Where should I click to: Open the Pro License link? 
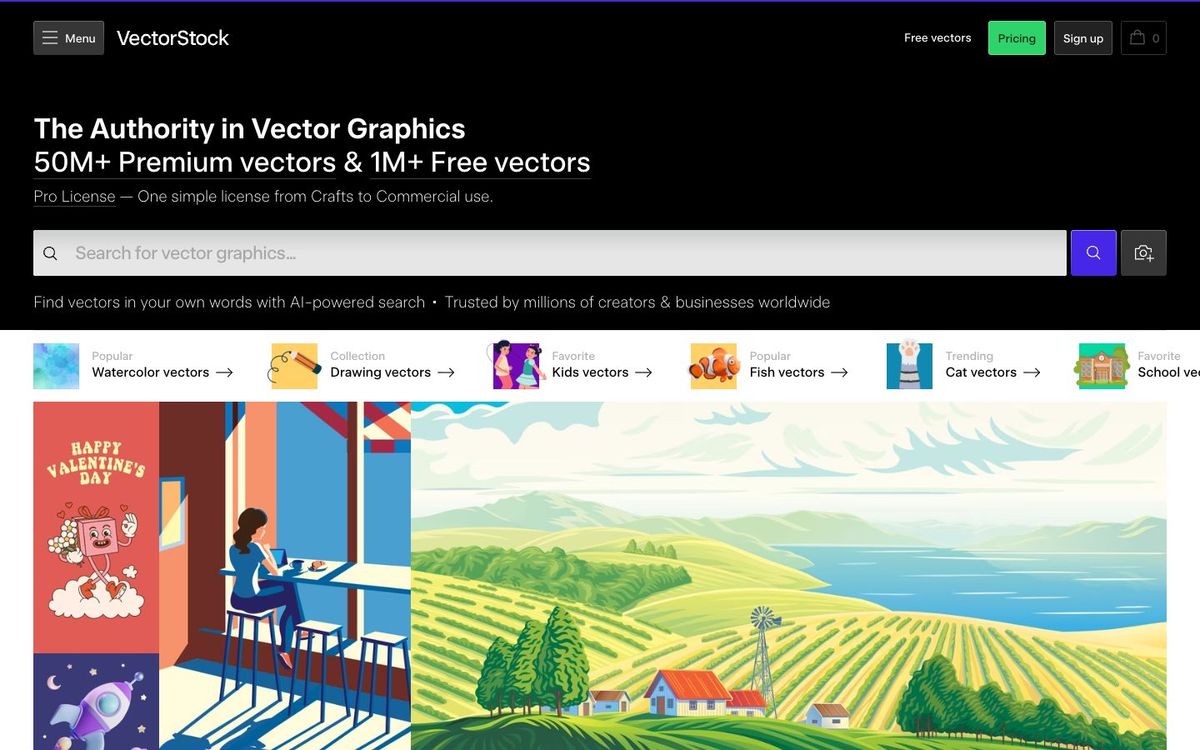tap(74, 196)
